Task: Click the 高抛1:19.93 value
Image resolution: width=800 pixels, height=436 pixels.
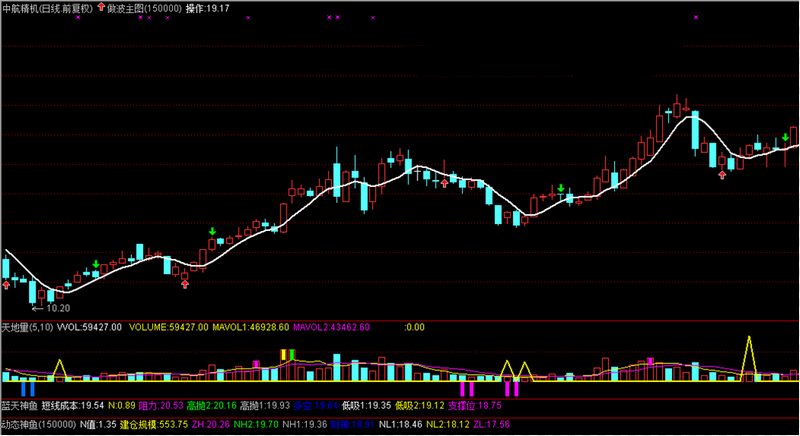Action: coord(265,405)
